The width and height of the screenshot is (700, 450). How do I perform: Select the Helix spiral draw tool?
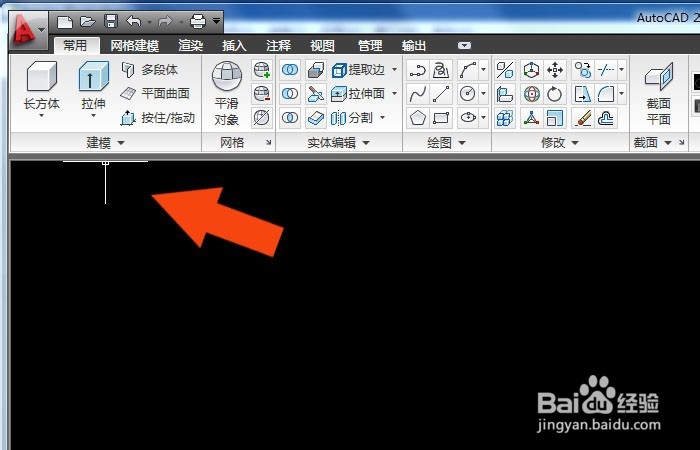coord(441,70)
